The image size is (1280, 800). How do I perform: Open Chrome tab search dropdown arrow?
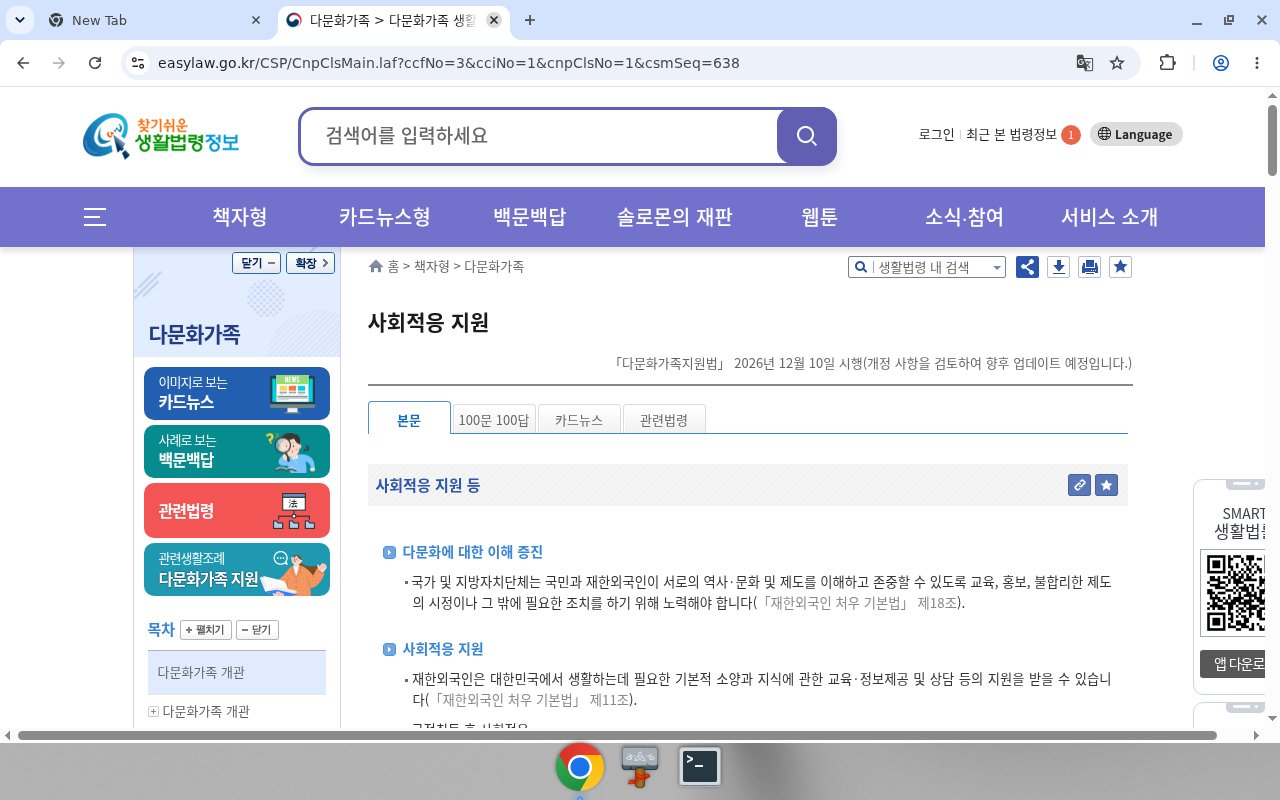point(21,20)
